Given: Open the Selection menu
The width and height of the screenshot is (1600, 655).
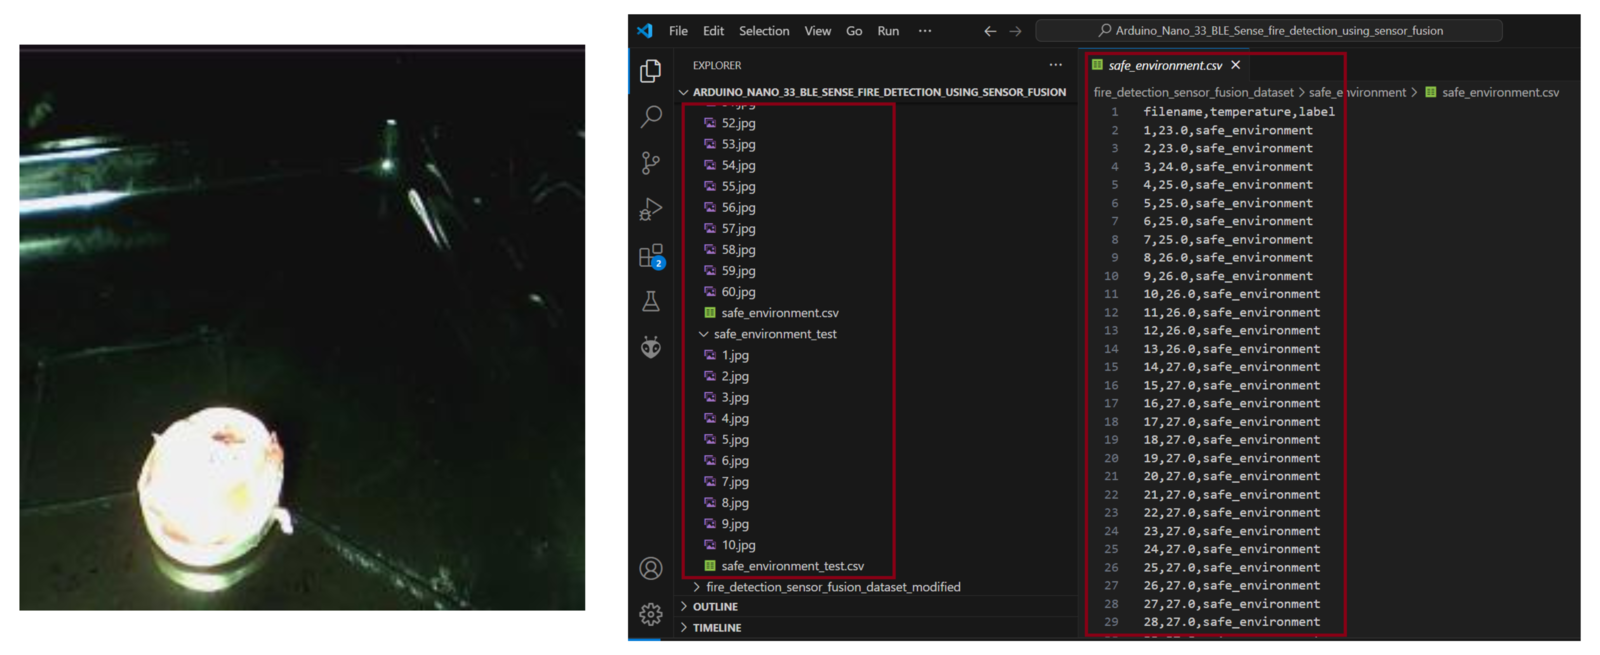Looking at the screenshot, I should (764, 31).
